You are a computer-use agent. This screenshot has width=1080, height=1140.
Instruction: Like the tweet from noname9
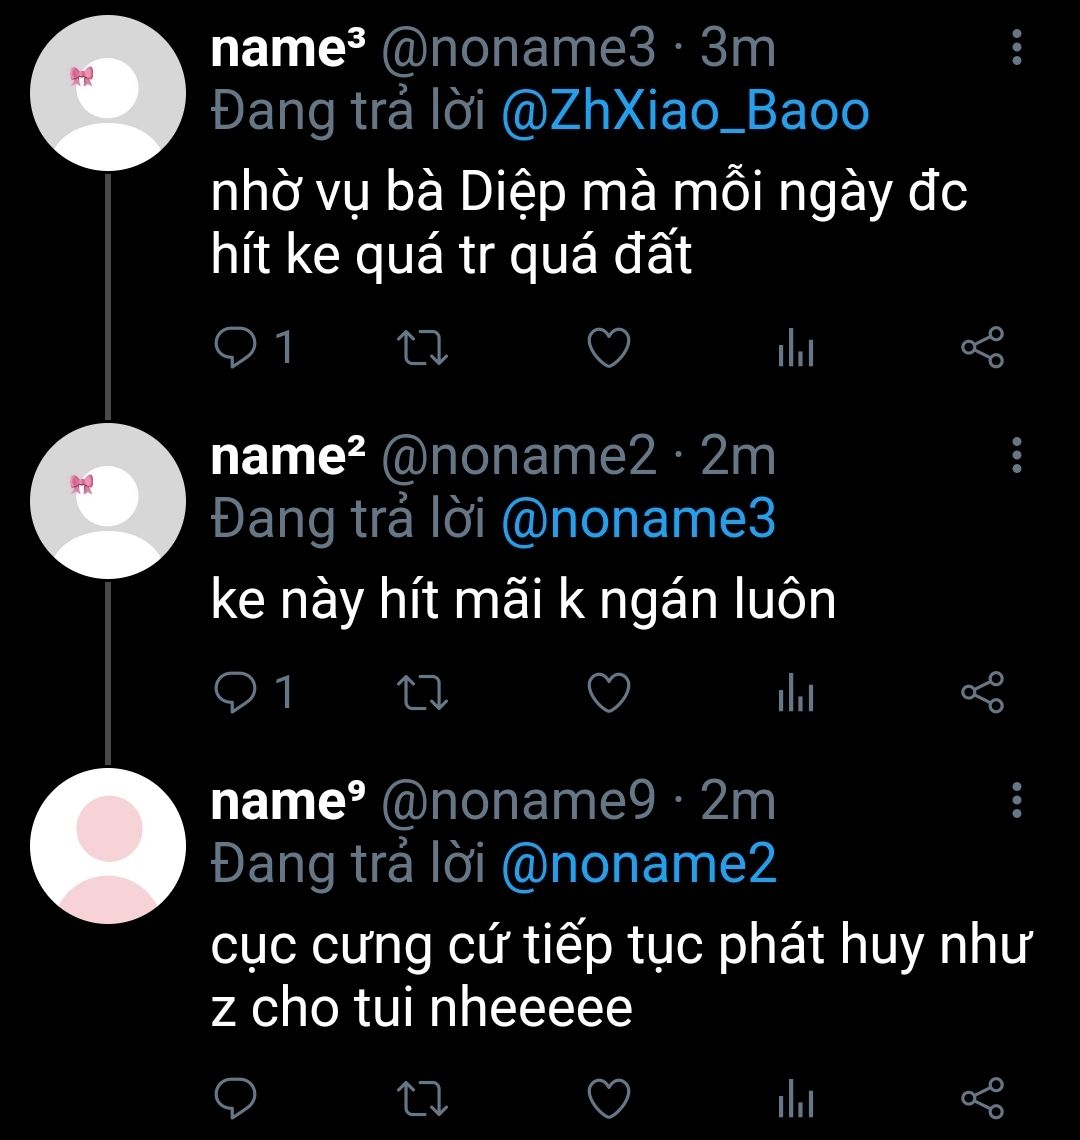(x=607, y=1098)
